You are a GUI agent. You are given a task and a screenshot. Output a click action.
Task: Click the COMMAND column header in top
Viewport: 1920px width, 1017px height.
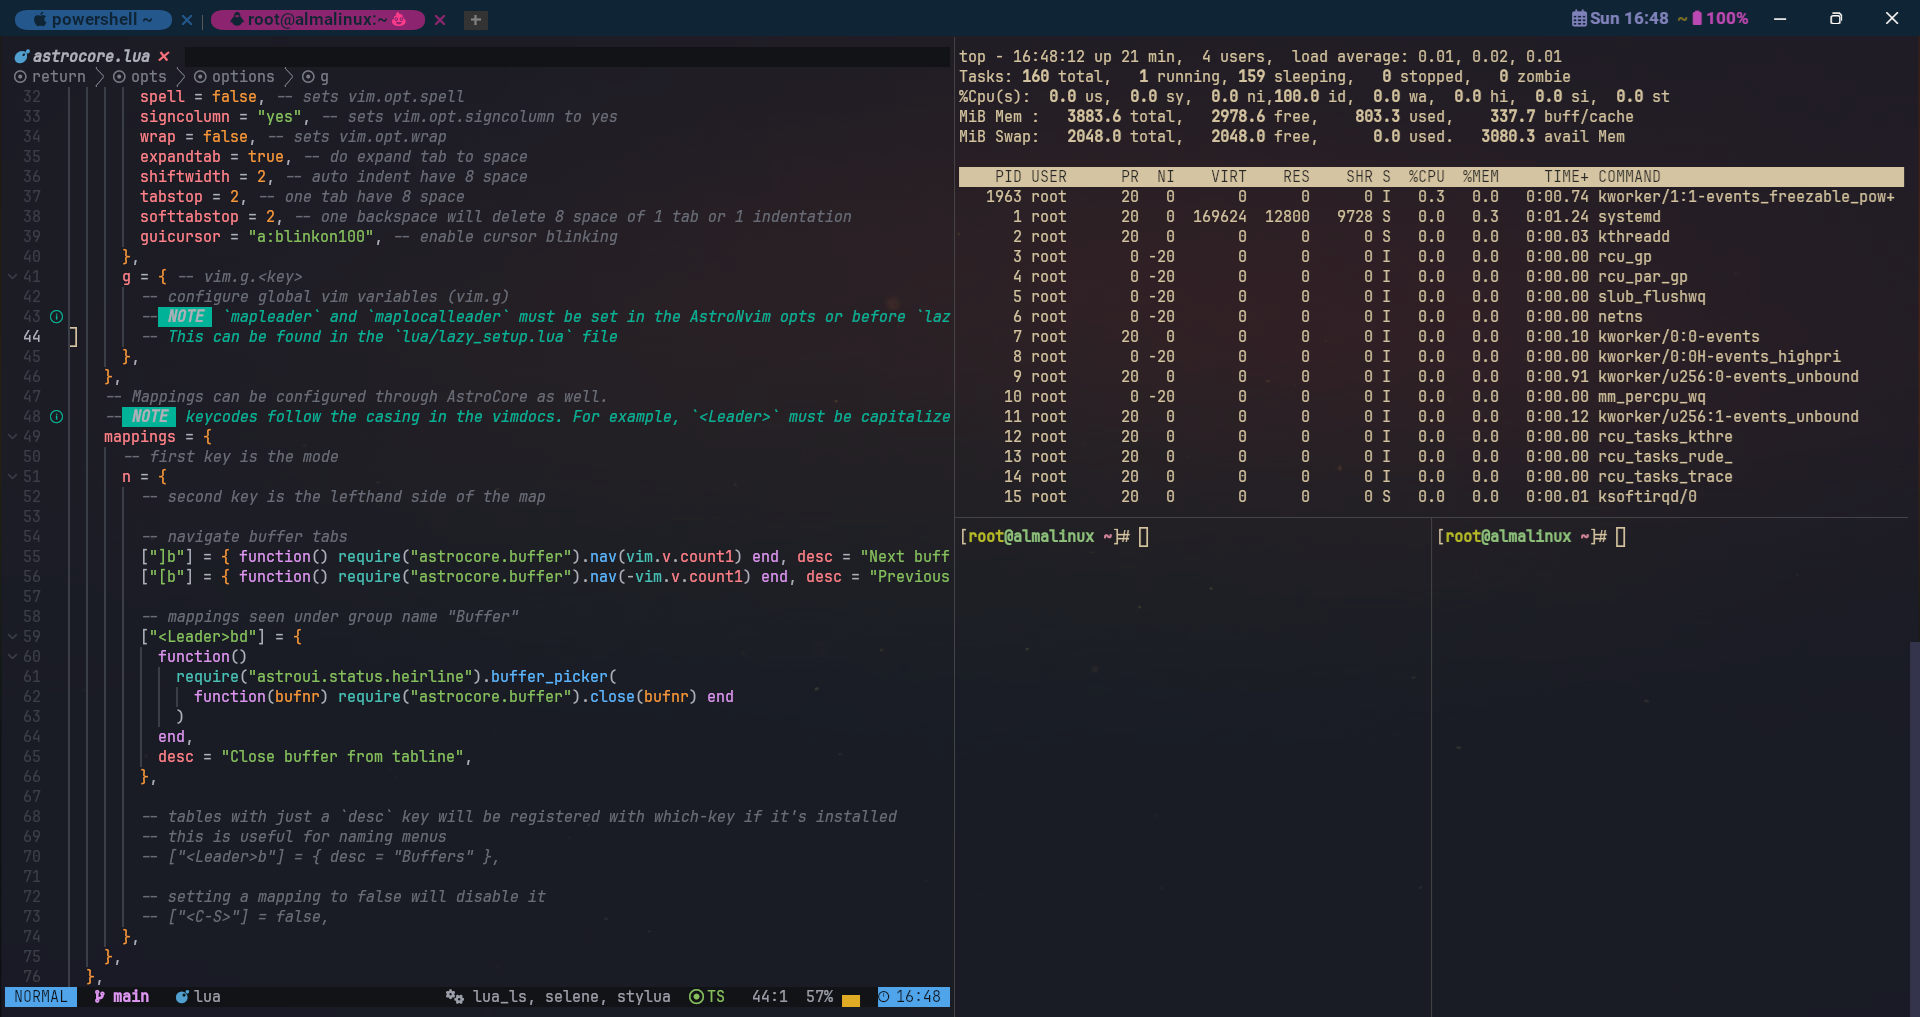coord(1629,176)
